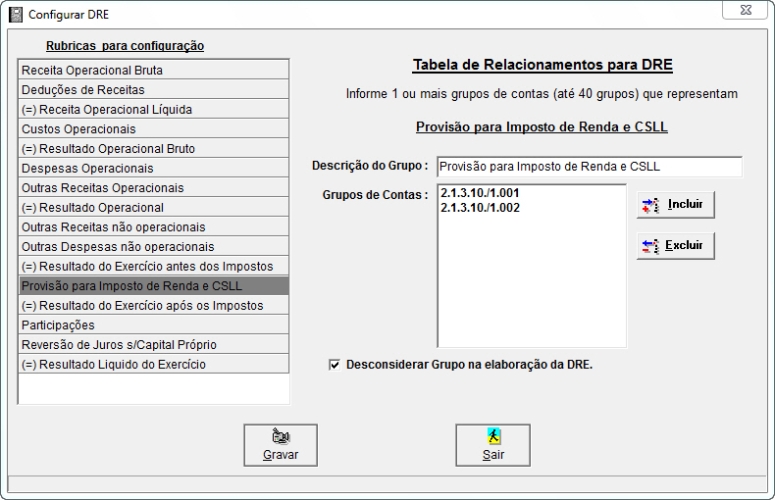
Task: Select Receita Operacional Bruta rubric
Action: pyautogui.click(x=153, y=70)
